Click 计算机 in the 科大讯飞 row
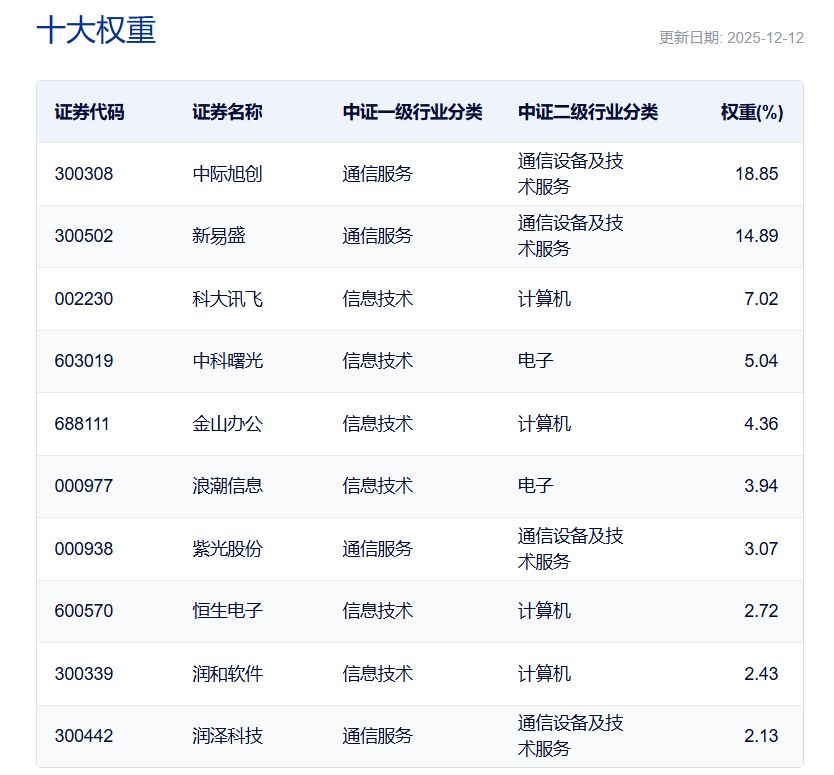This screenshot has width=834, height=775. [x=544, y=299]
